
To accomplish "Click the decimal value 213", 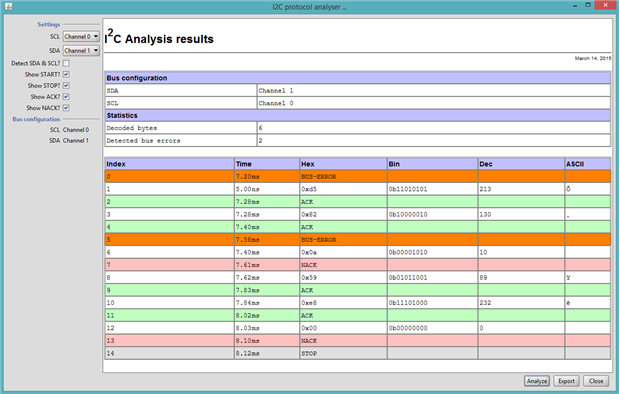I will [485, 189].
